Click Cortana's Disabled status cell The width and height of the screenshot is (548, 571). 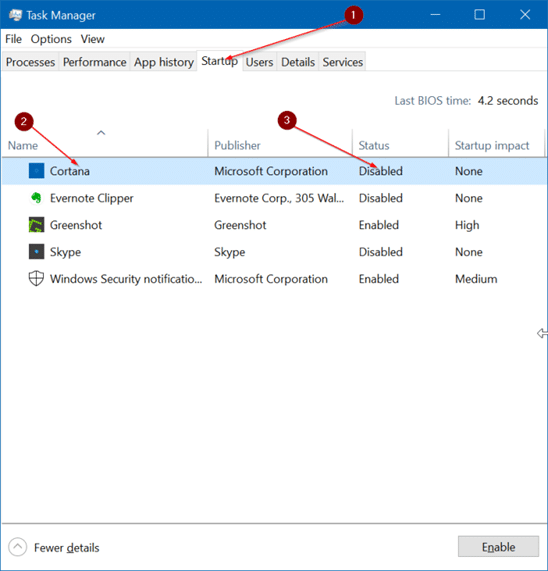click(x=381, y=171)
